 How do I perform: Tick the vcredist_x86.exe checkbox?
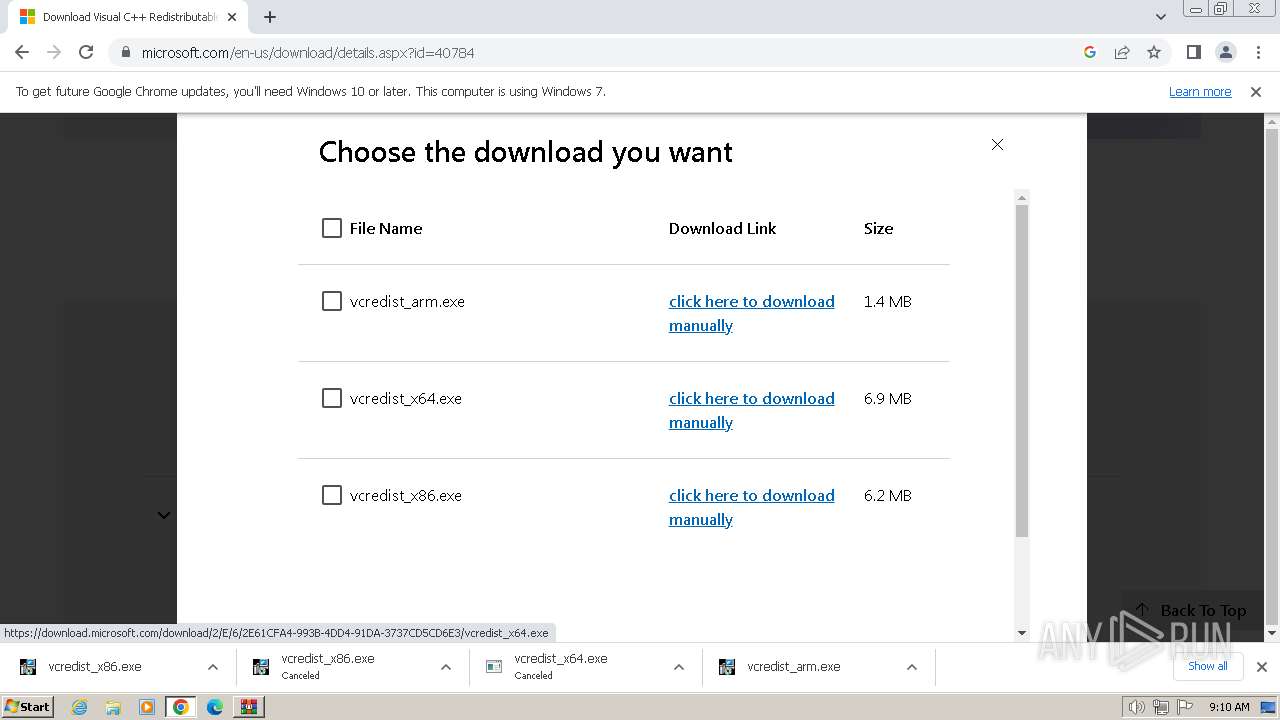pos(332,495)
